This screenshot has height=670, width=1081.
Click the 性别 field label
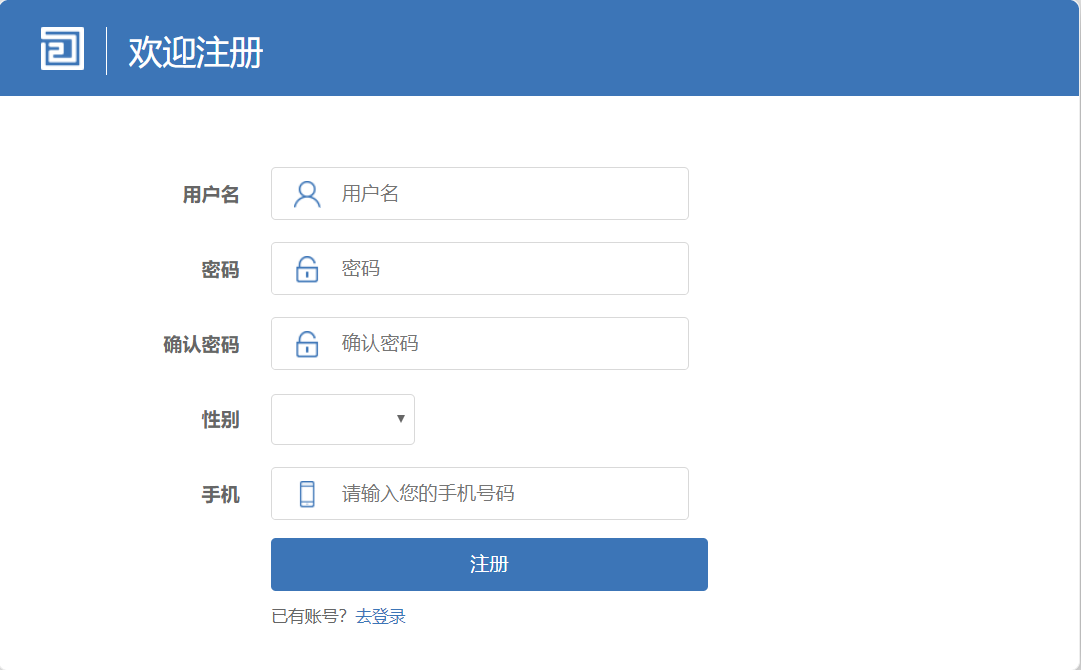pyautogui.click(x=220, y=420)
